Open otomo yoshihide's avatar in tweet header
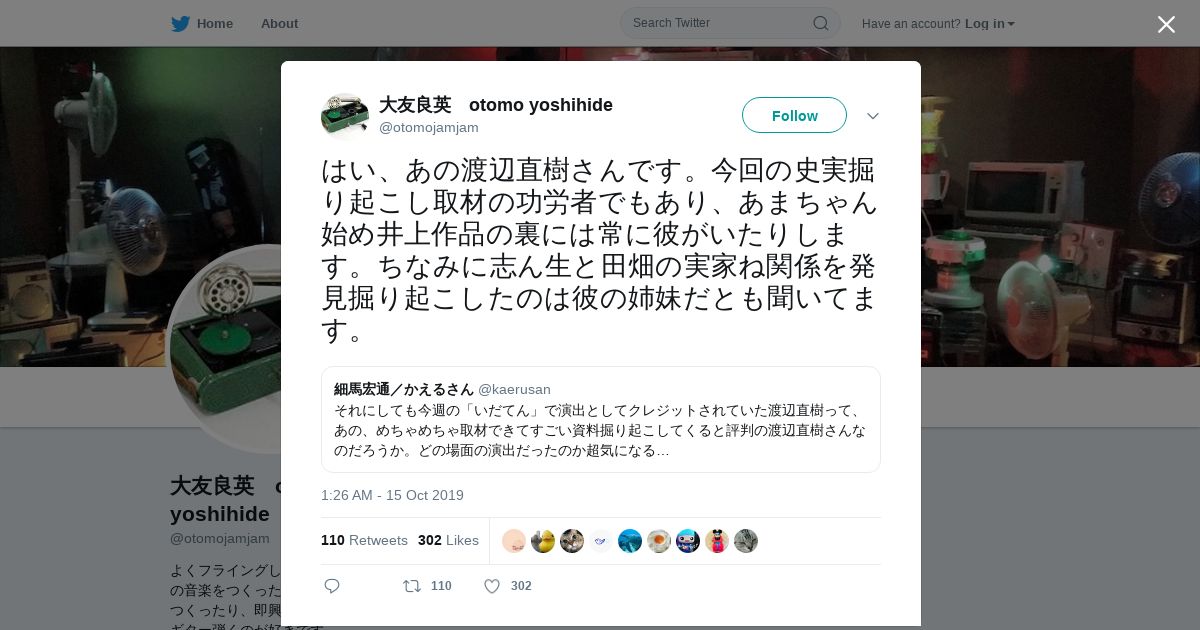This screenshot has width=1200, height=630. pyautogui.click(x=345, y=116)
